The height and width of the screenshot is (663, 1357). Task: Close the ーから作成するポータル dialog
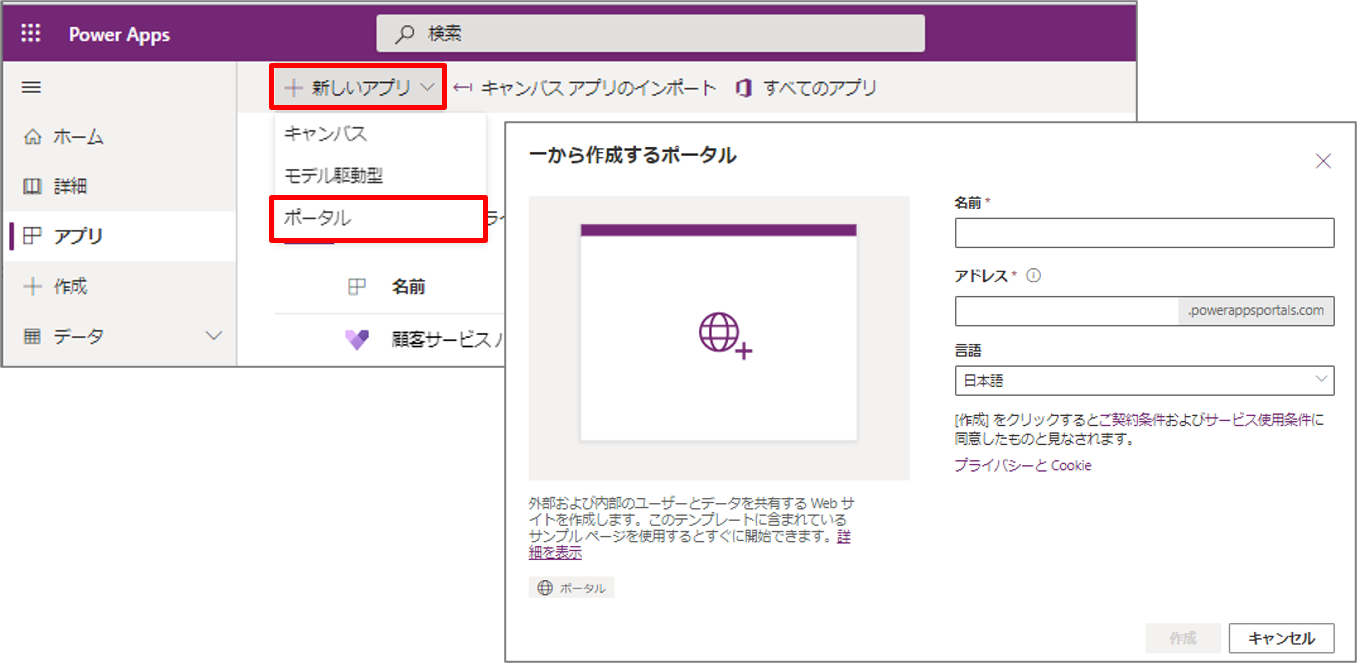[x=1323, y=161]
